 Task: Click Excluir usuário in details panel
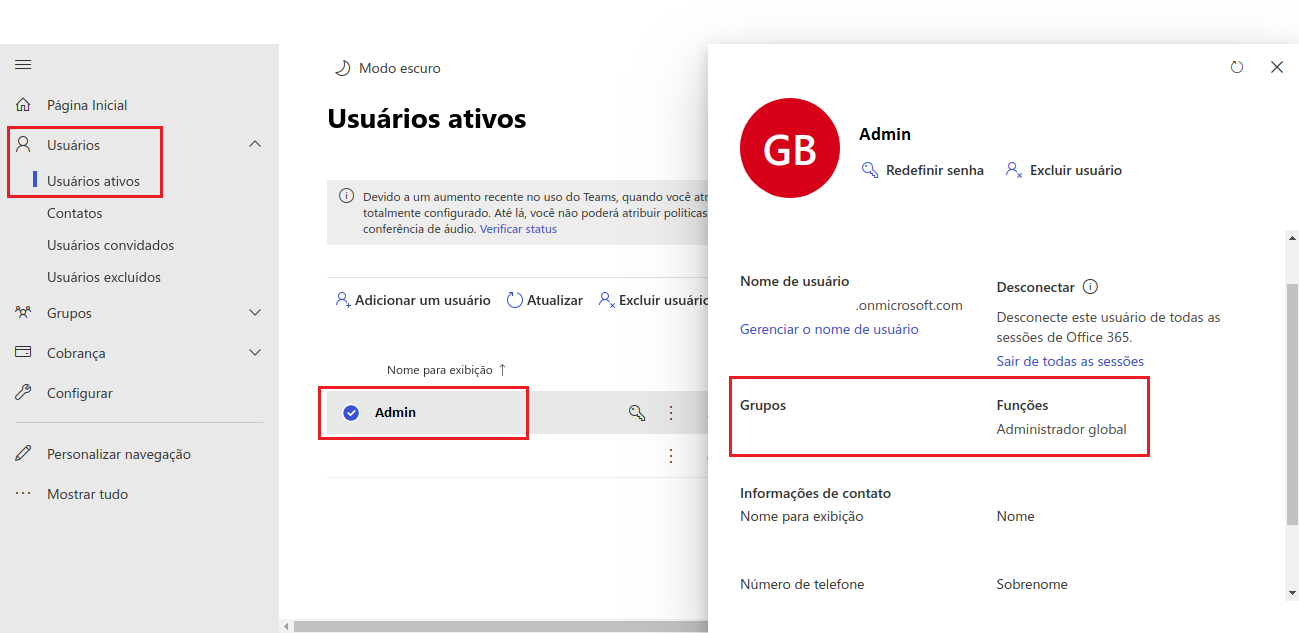[x=1064, y=171]
